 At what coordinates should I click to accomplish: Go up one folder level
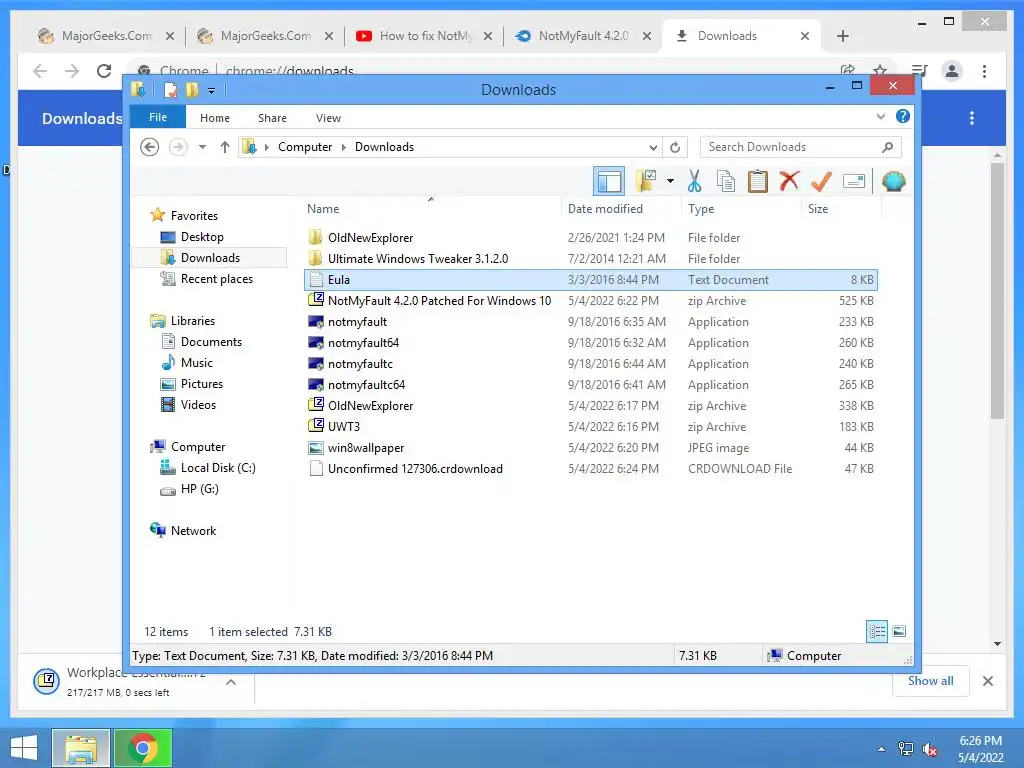(225, 147)
